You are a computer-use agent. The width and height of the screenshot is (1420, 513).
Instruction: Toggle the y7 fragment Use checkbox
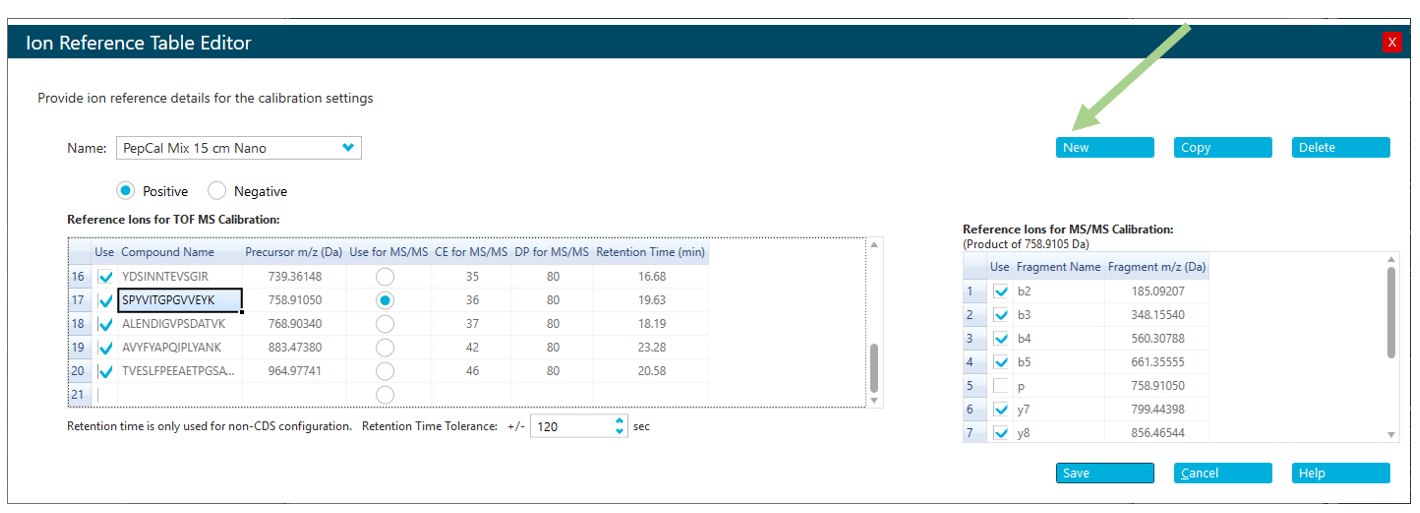pos(1001,410)
